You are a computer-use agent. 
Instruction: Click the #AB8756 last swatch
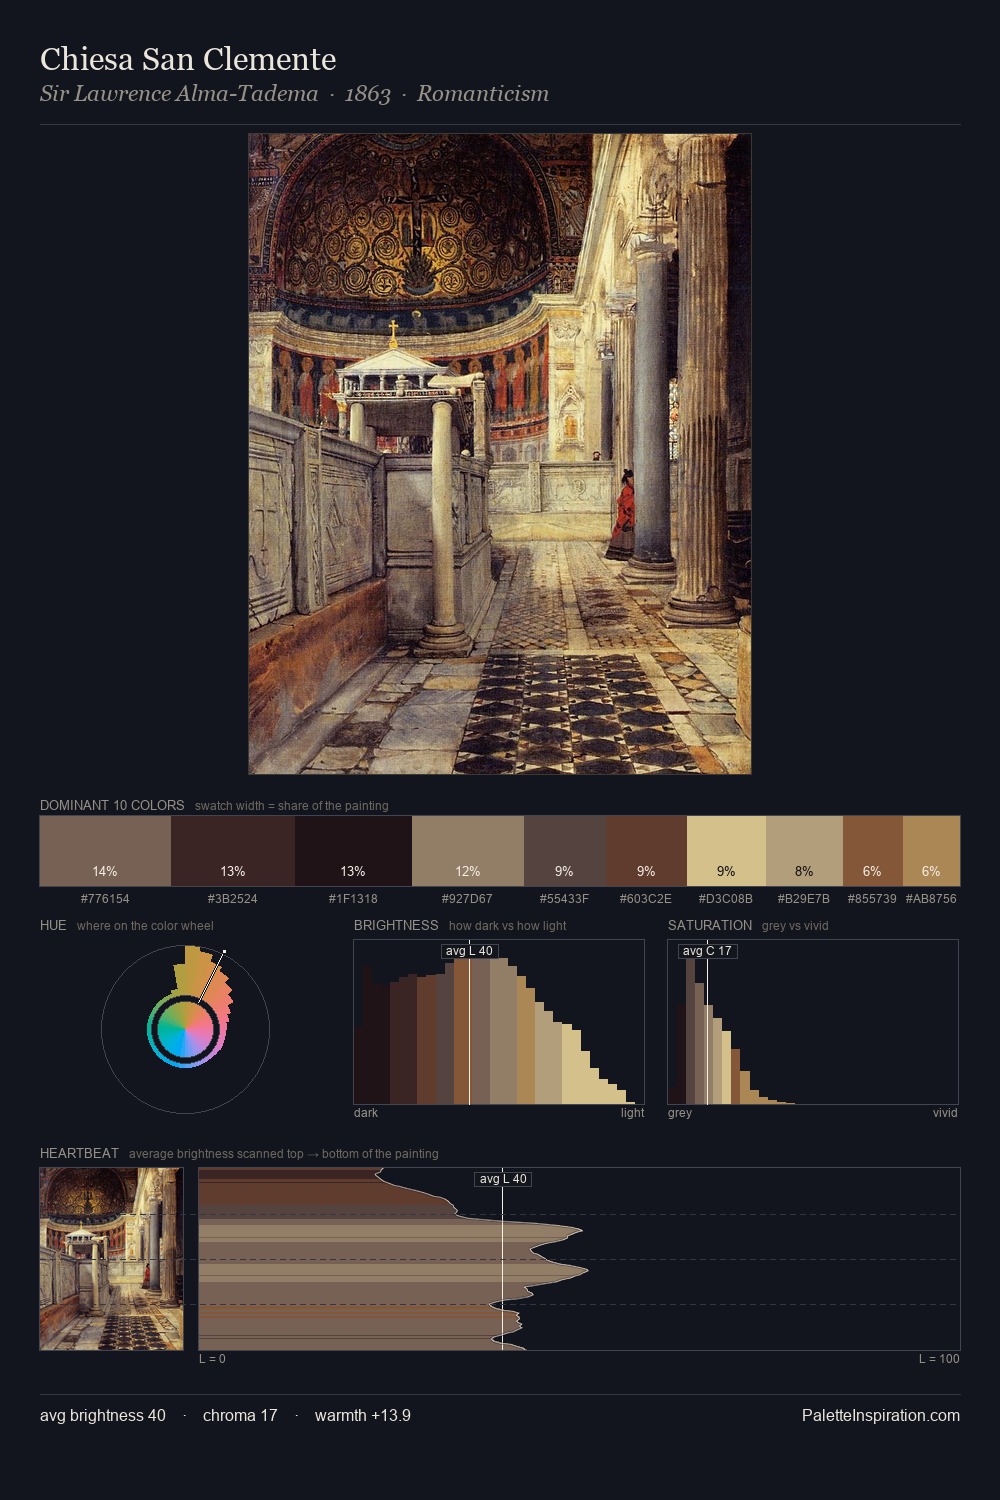click(931, 851)
